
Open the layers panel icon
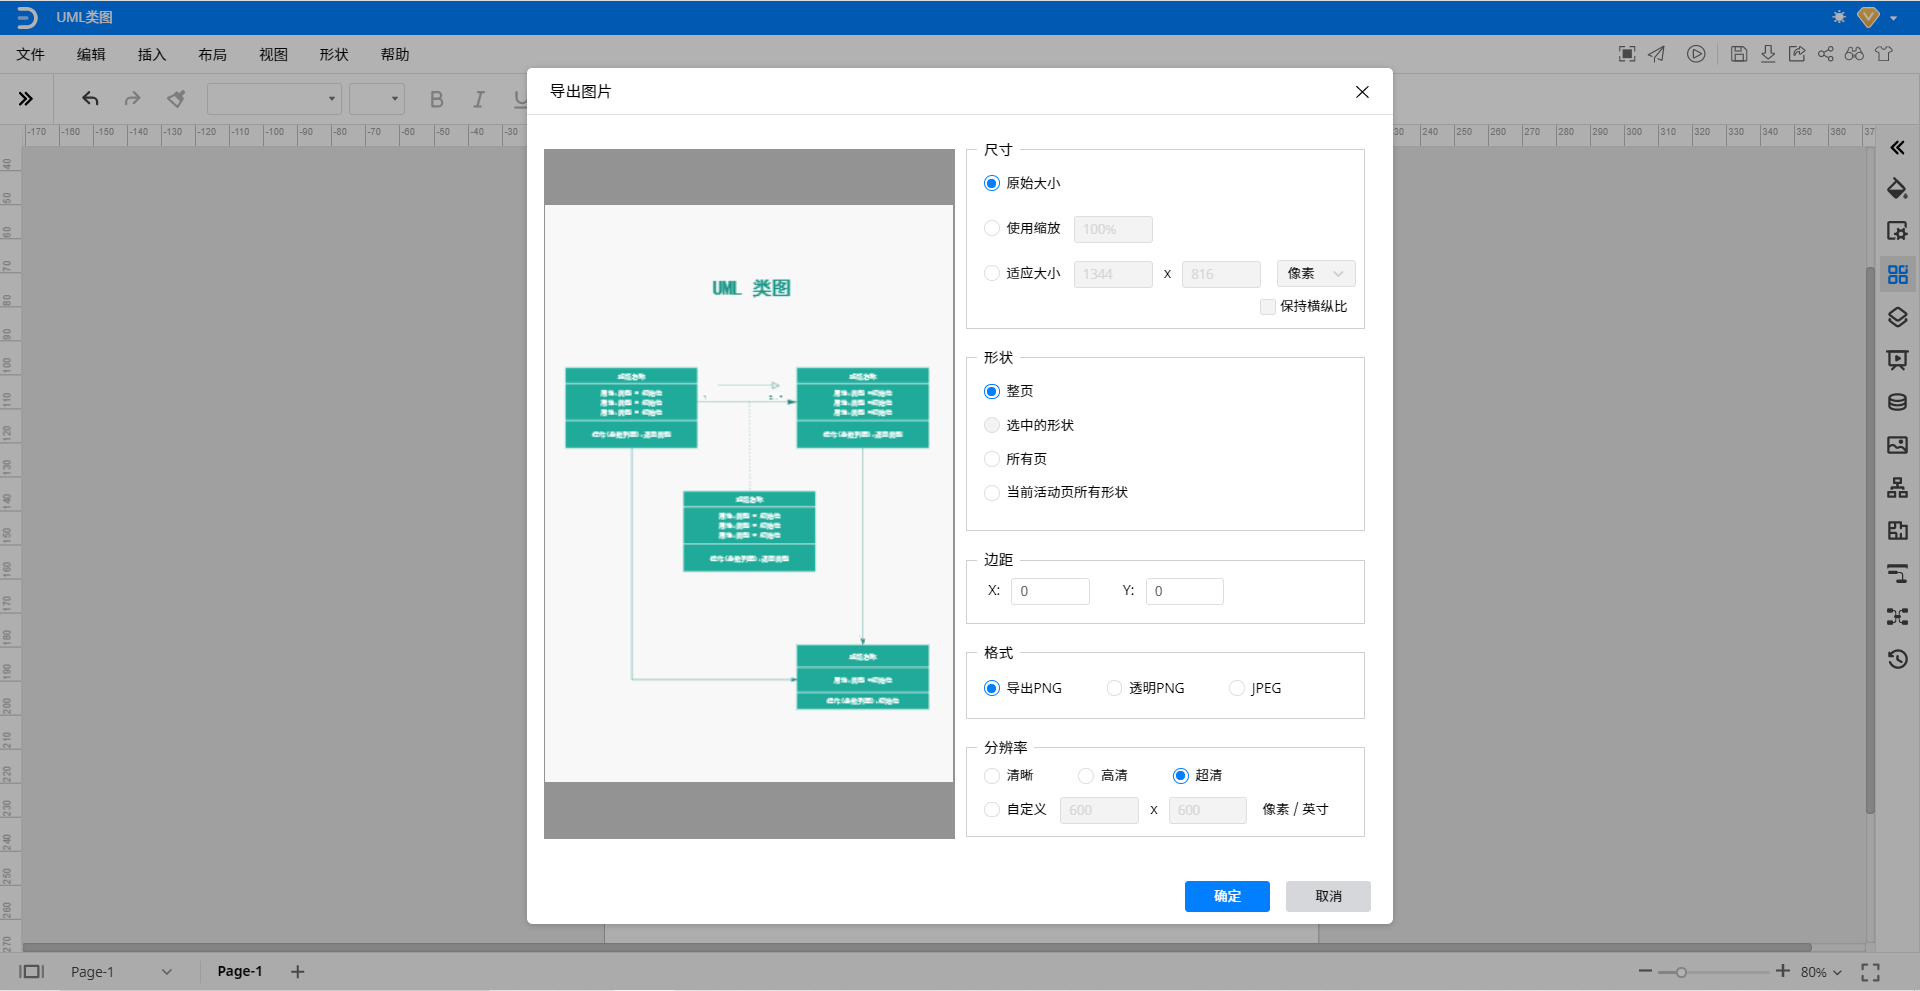[1896, 318]
